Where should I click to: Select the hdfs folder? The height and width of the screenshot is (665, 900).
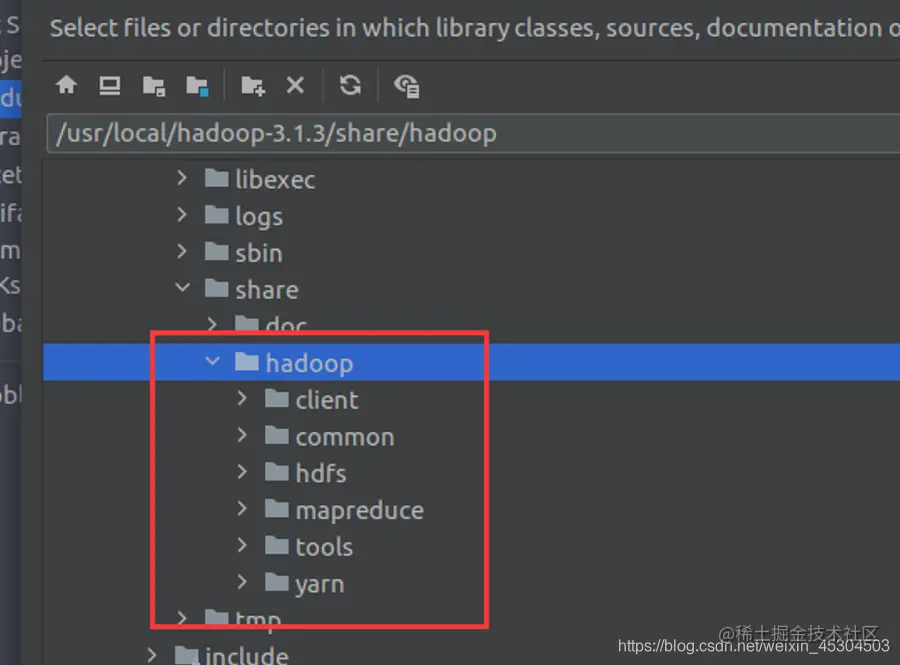click(x=306, y=473)
